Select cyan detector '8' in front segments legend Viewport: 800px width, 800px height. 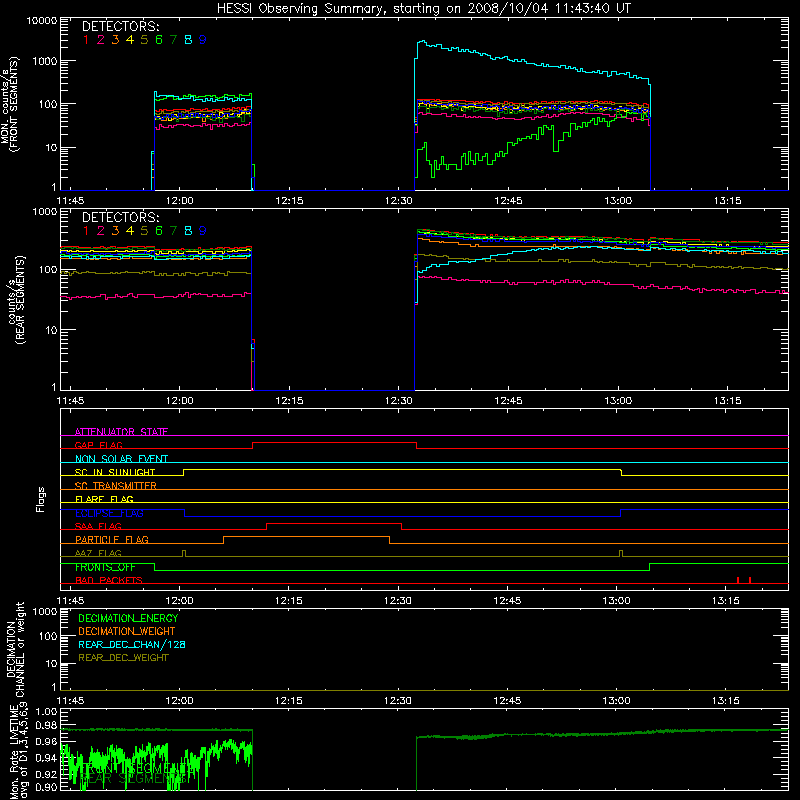click(188, 40)
